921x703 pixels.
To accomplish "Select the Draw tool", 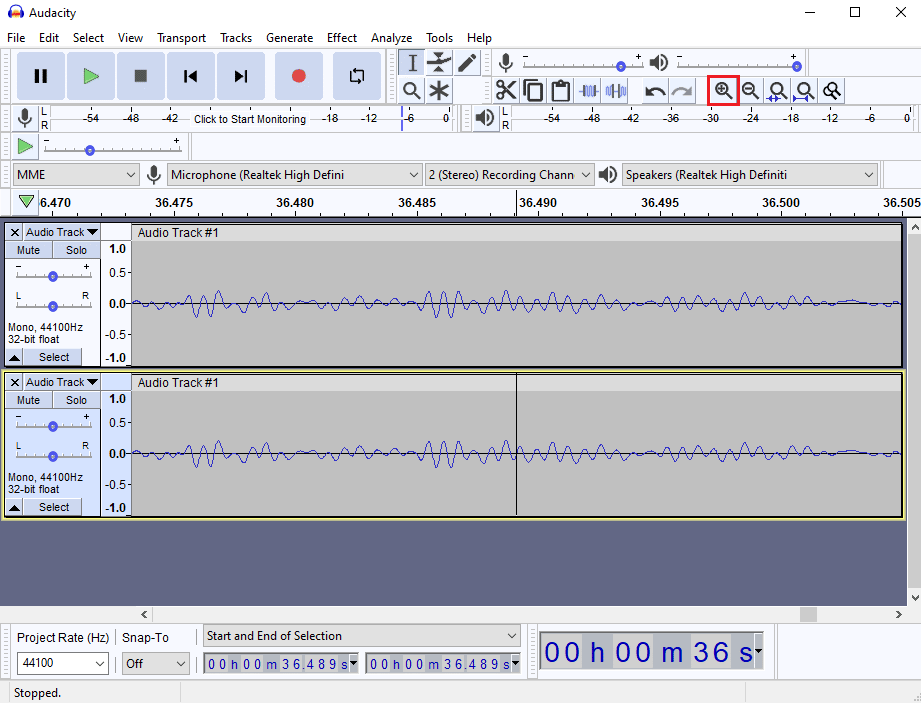I will (465, 62).
